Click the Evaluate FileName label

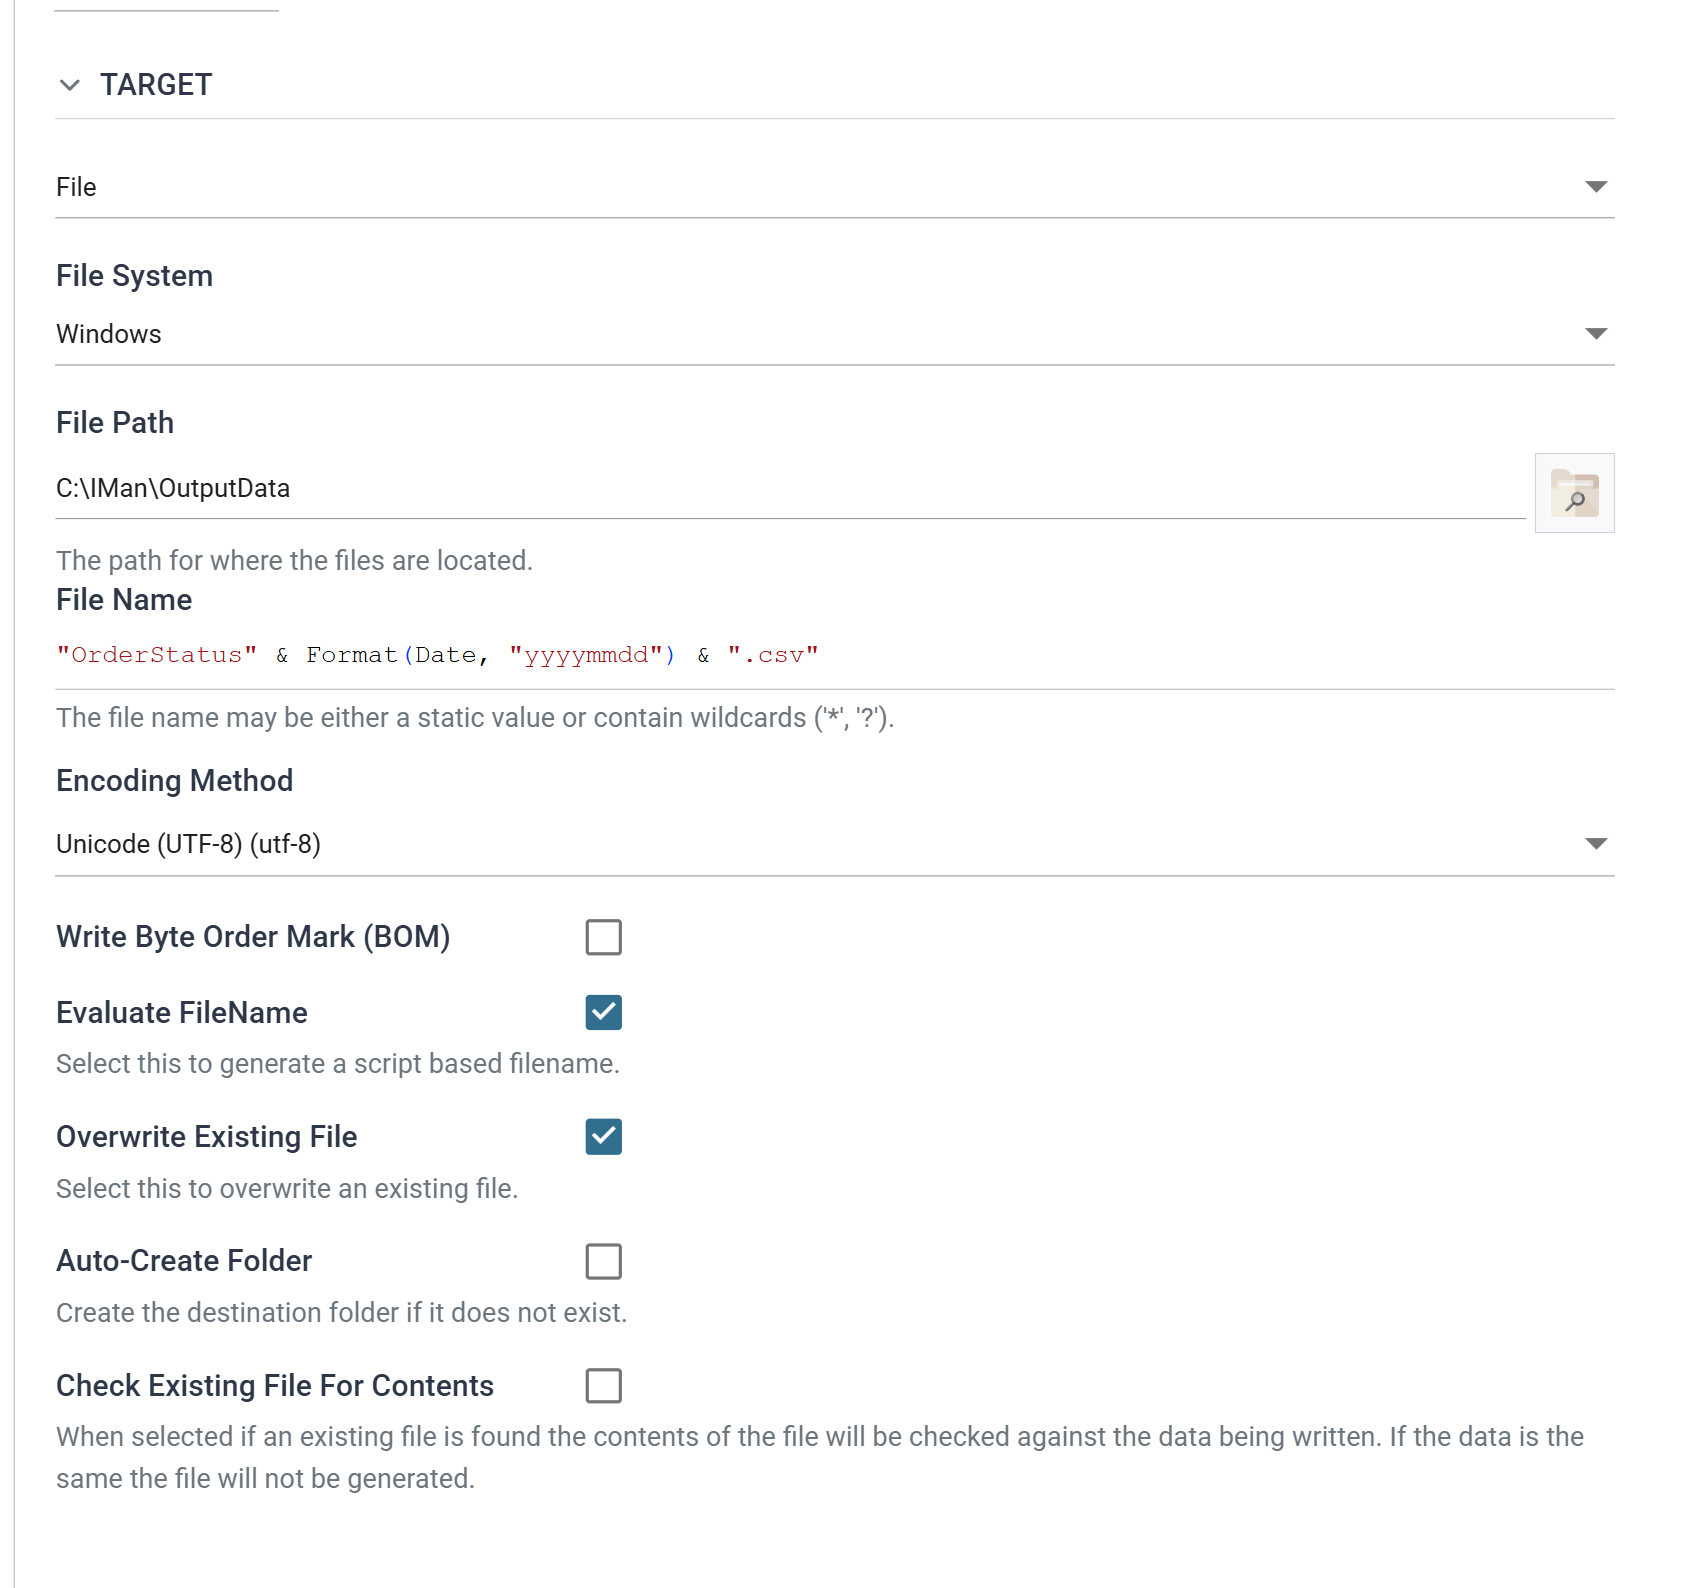(182, 1013)
